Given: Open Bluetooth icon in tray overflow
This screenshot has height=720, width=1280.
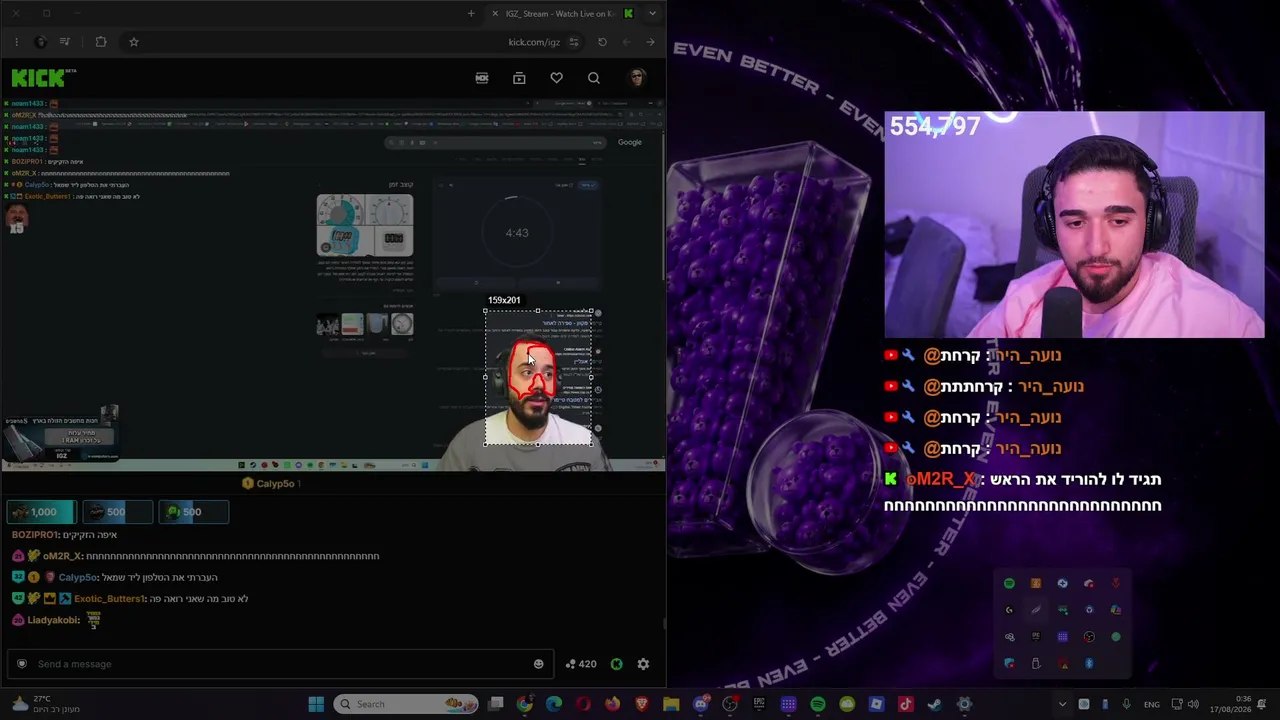Looking at the screenshot, I should click(1089, 663).
